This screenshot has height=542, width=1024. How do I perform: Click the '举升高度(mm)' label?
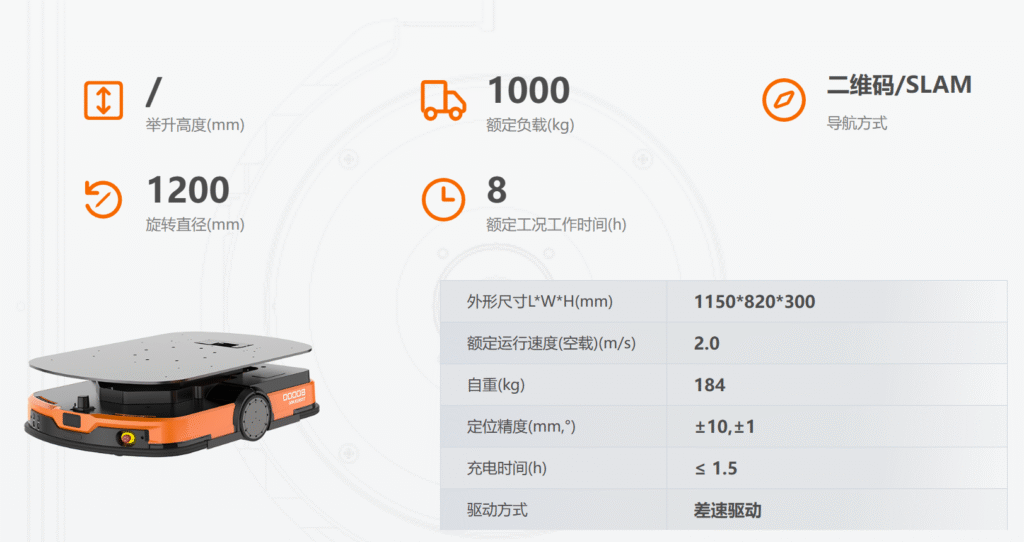pos(195,125)
